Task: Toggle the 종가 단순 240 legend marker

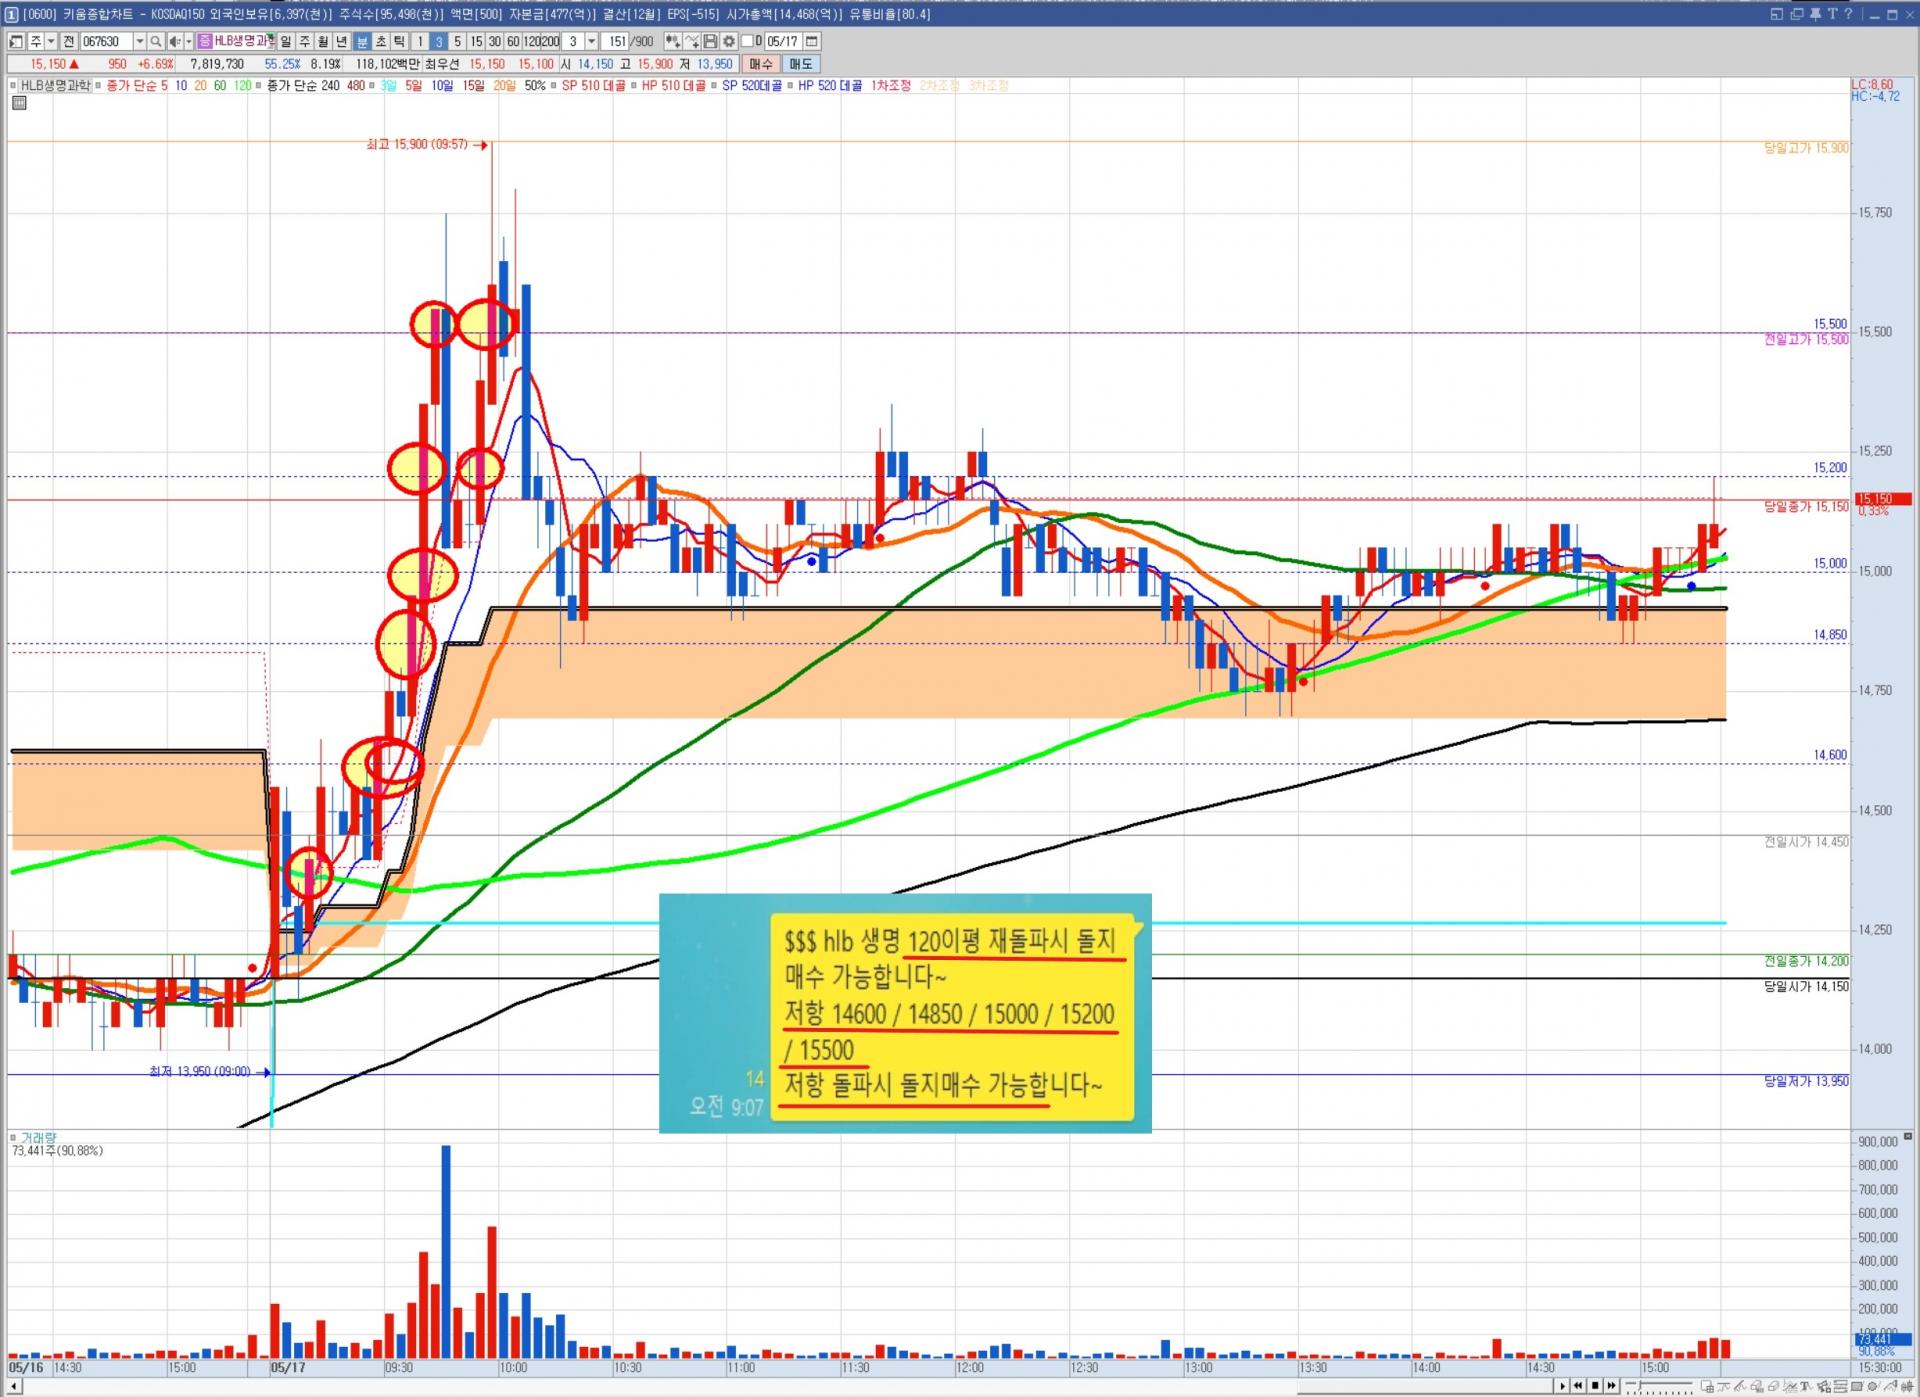Action: click(259, 86)
